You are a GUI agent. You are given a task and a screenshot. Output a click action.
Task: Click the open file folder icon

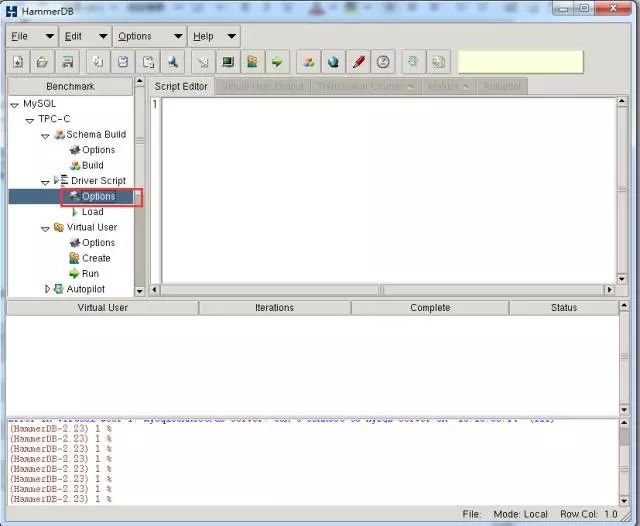[42, 62]
